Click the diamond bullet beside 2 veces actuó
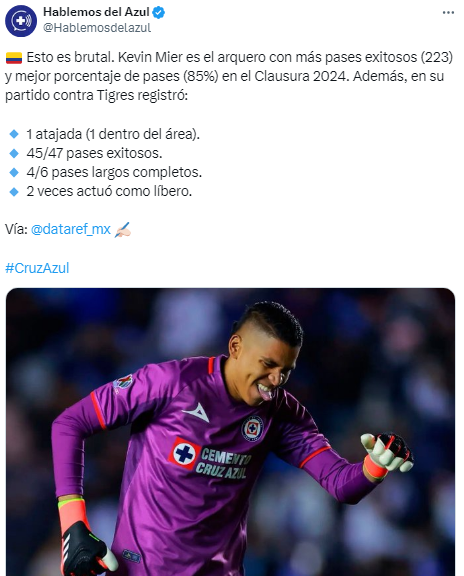This screenshot has width=464, height=576. pos(14,191)
